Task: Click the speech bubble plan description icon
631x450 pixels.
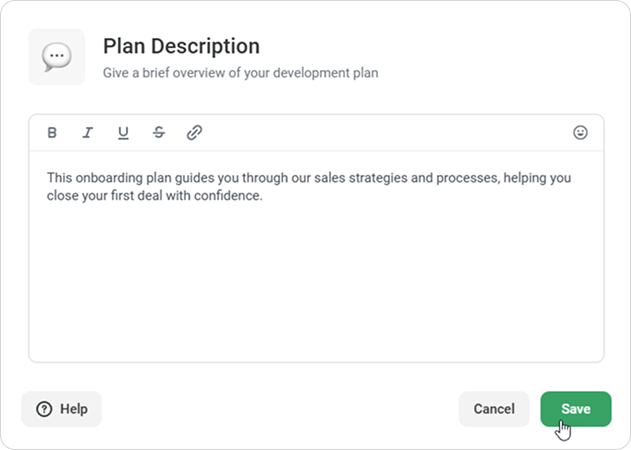Action: click(57, 57)
